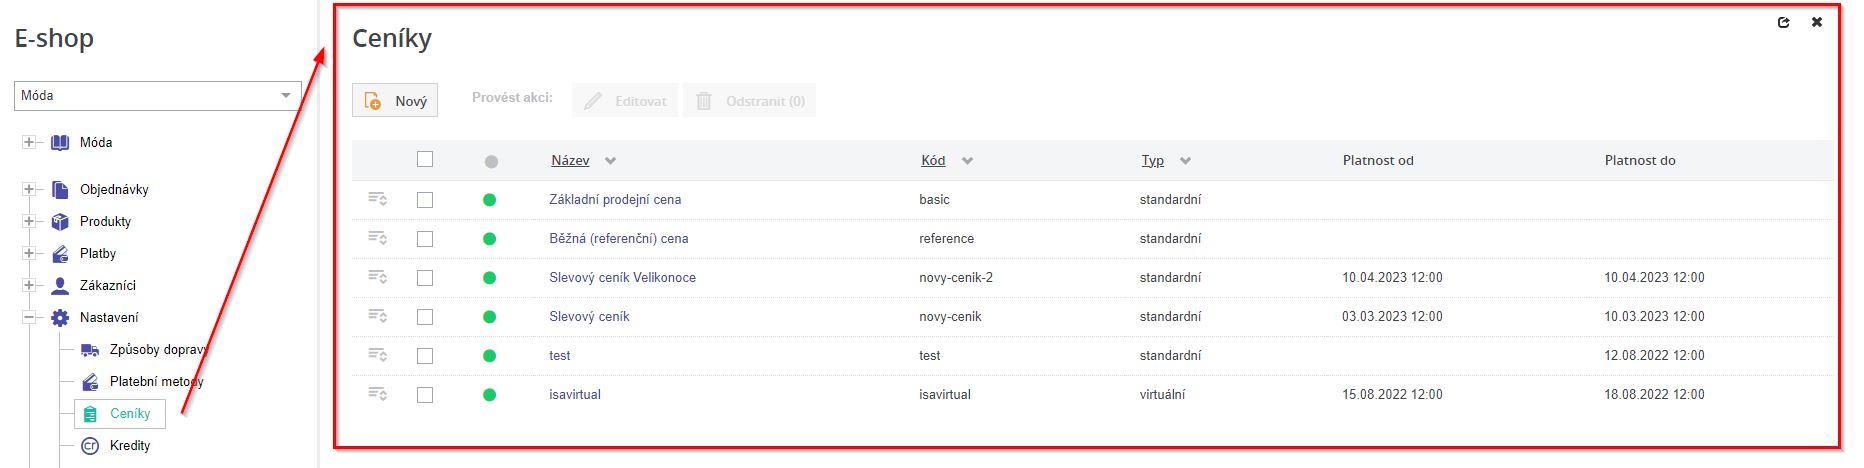Click the Nový button
This screenshot has height=468, width=1864.
395,101
